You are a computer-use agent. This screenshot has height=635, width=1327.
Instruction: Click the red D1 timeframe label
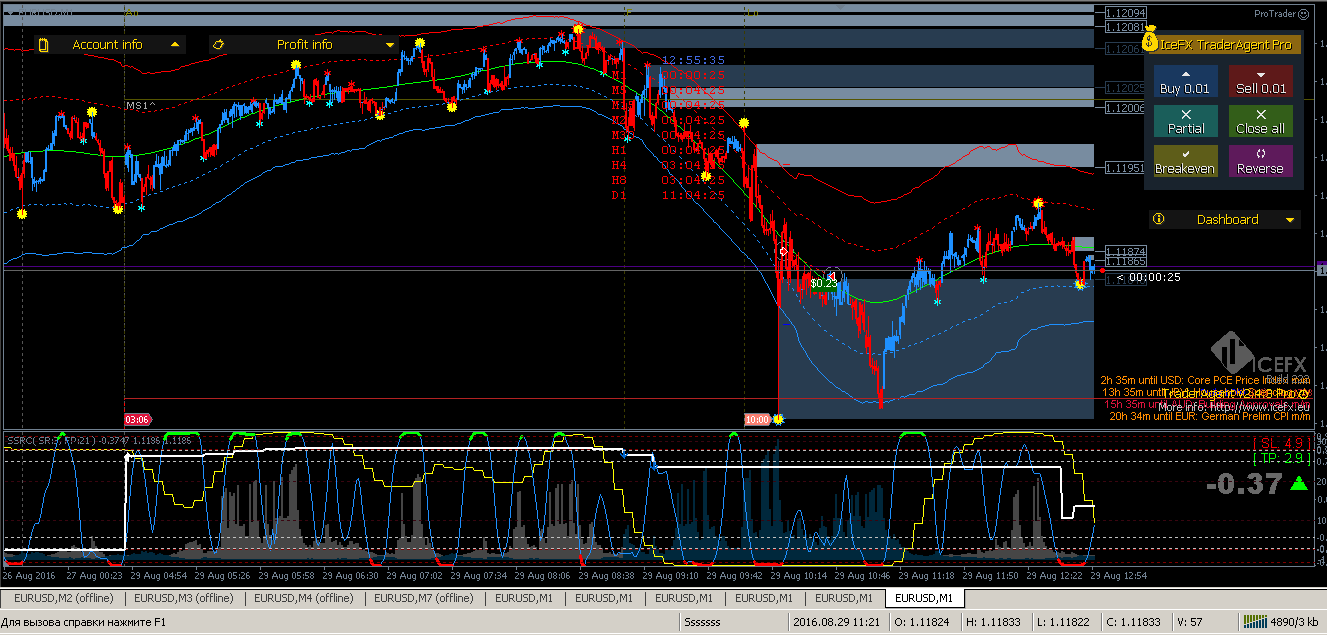coord(619,195)
